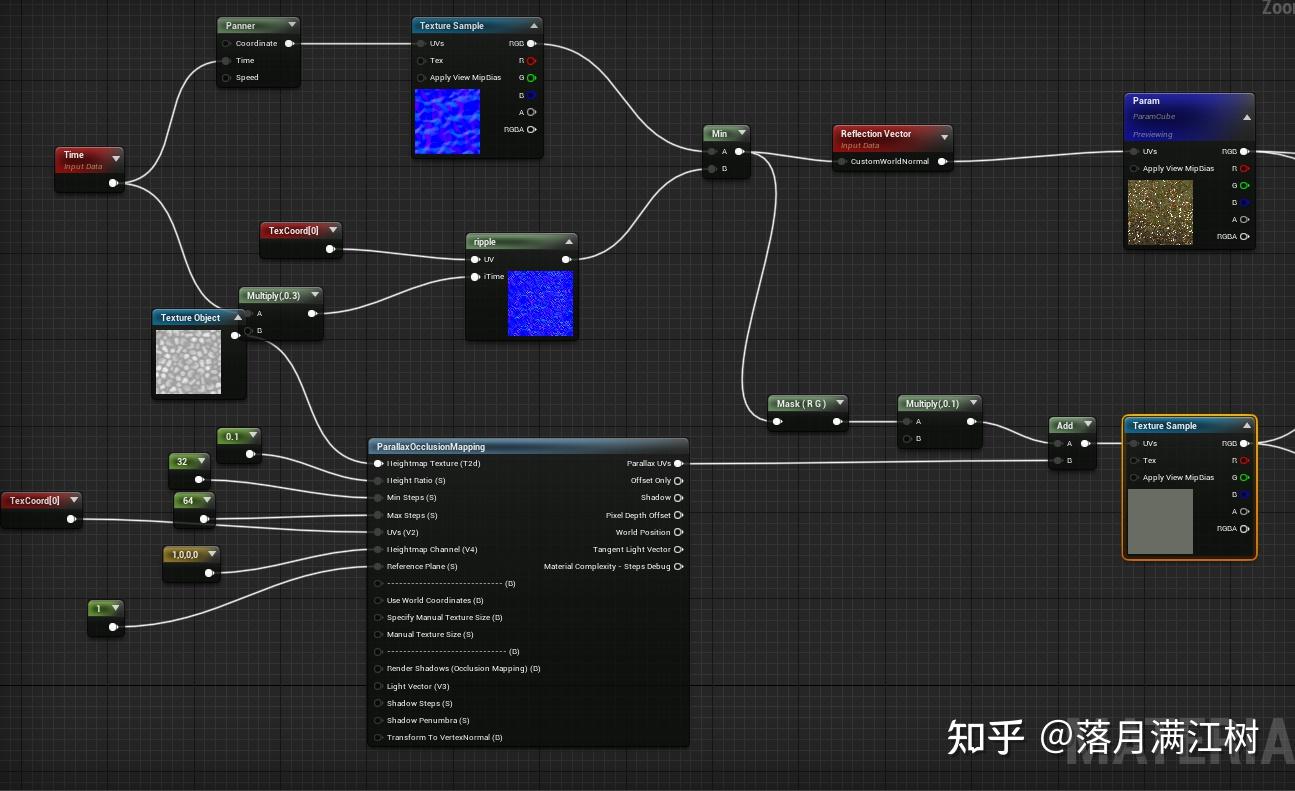
Task: Collapse the Reflection Vector node arrow
Action: tap(944, 137)
